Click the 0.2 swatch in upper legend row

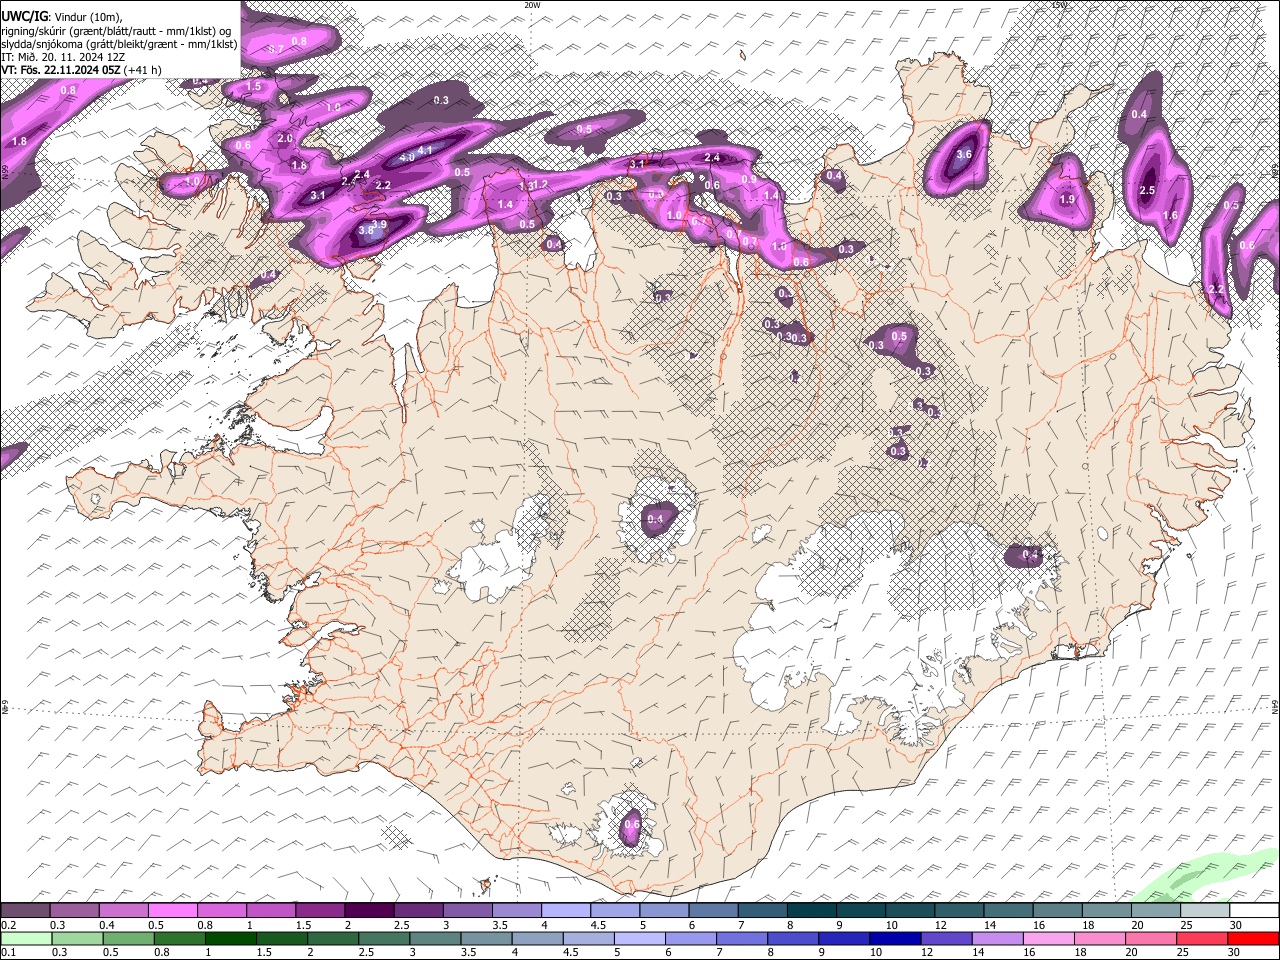click(x=26, y=910)
